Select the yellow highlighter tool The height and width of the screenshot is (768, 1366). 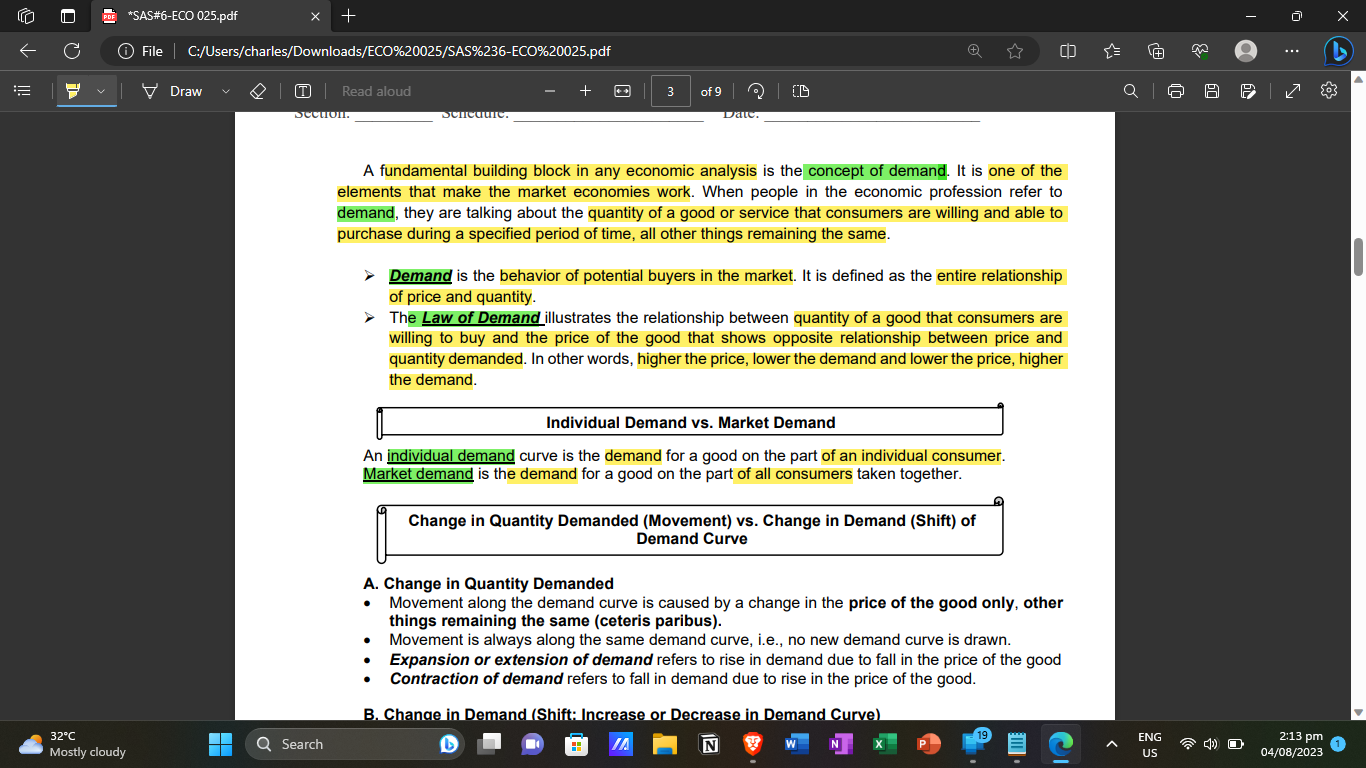pos(73,91)
